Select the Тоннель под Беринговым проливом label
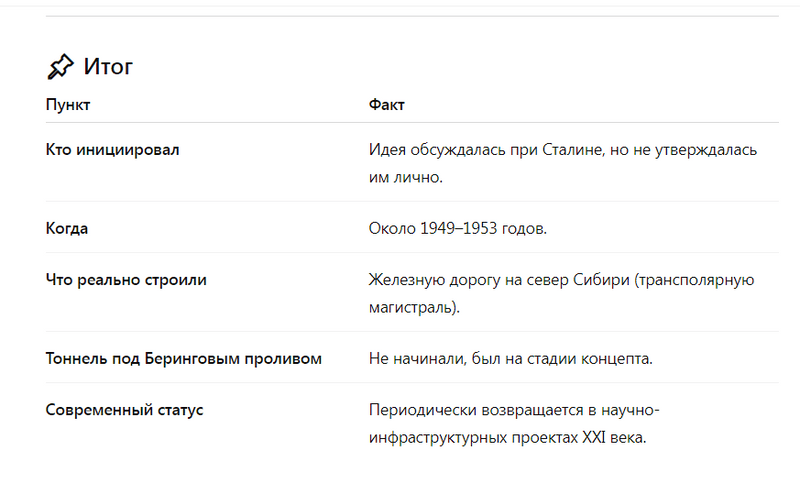 pos(184,358)
